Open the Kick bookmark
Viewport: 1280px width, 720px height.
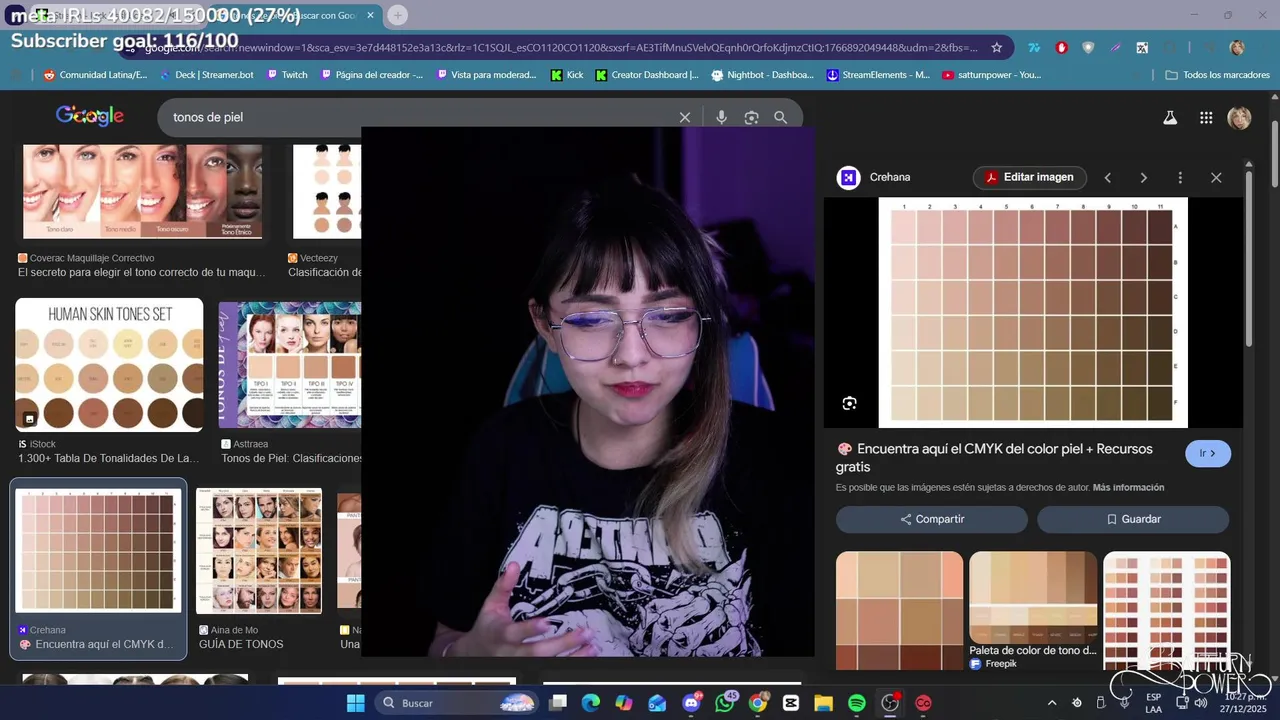click(x=567, y=75)
